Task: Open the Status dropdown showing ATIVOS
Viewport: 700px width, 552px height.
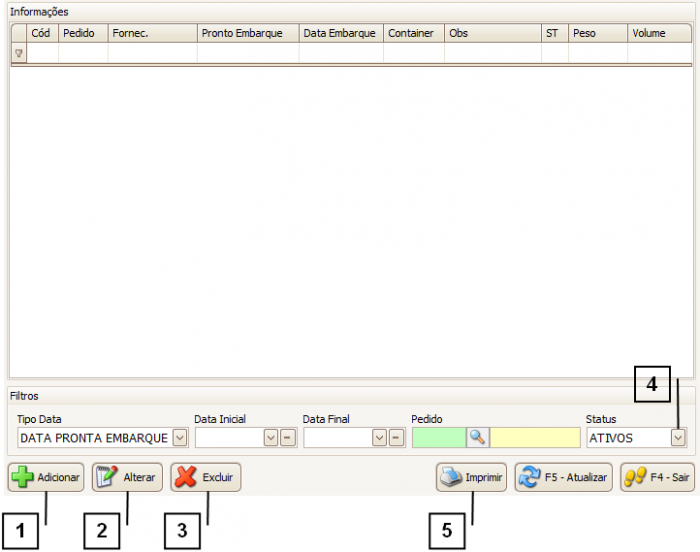Action: pyautogui.click(x=678, y=437)
